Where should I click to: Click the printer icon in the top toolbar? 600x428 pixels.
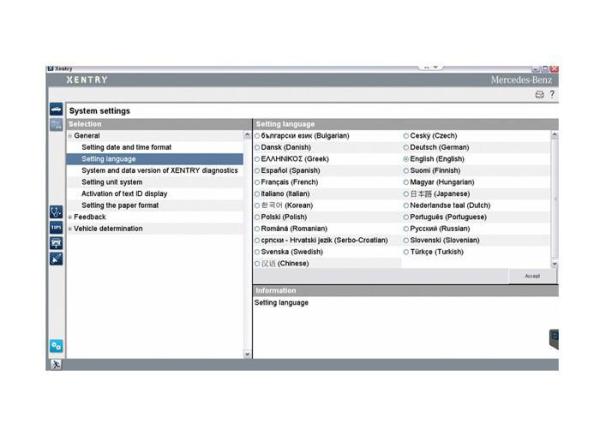pyautogui.click(x=539, y=94)
